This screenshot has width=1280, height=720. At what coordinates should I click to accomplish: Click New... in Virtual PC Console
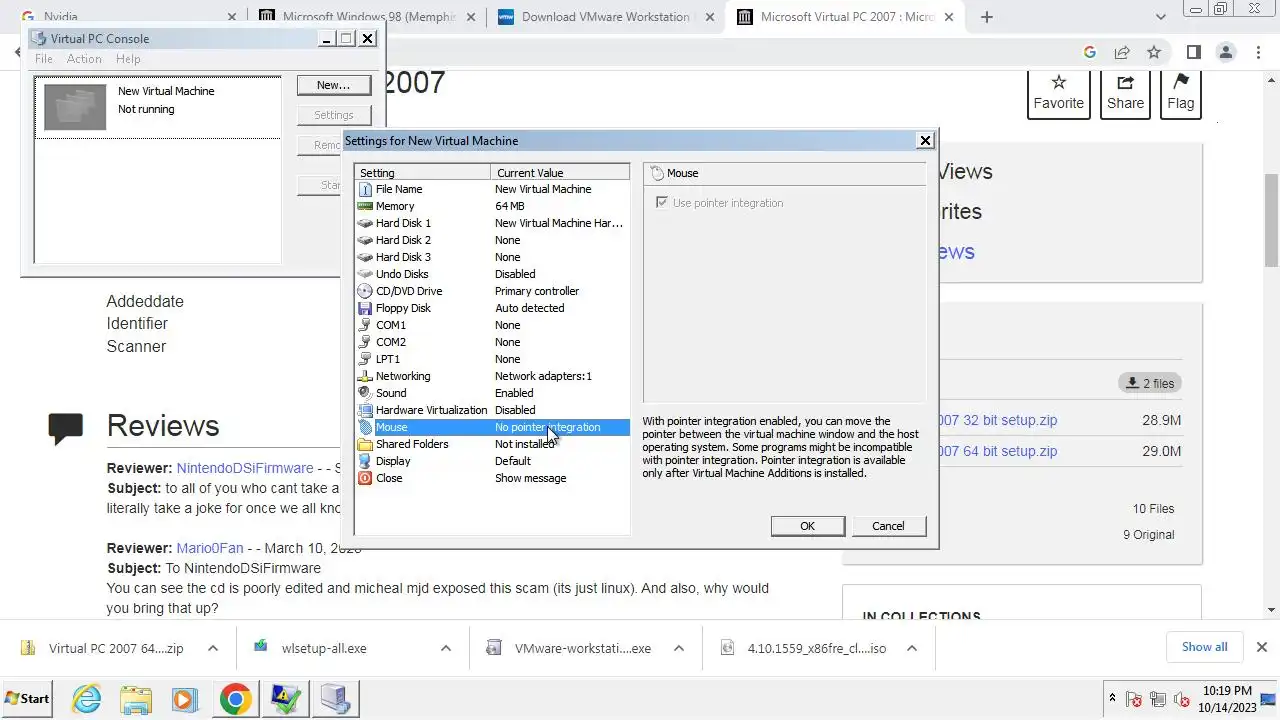pyautogui.click(x=334, y=85)
